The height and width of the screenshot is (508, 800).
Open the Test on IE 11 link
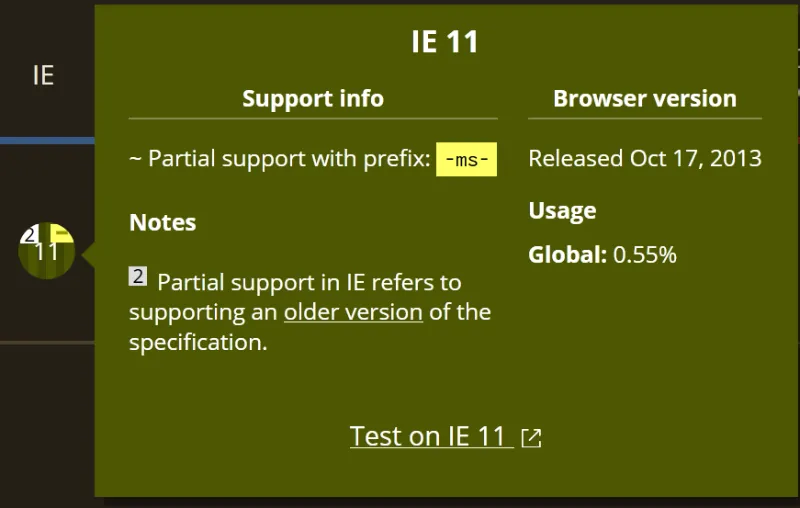pos(430,437)
